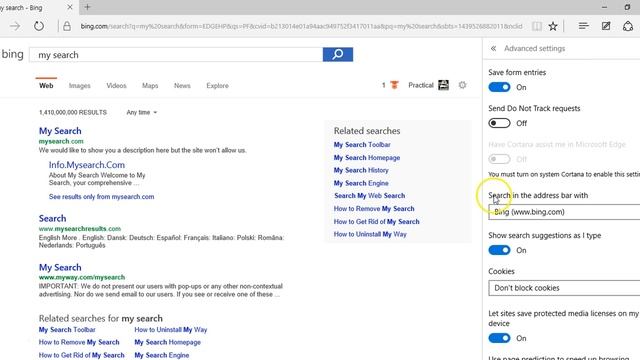Click the padlock site security icon
This screenshot has height=360, width=640.
pos(67,26)
